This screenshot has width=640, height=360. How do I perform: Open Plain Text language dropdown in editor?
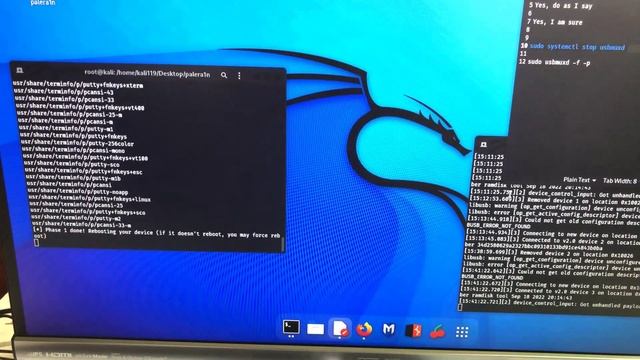pyautogui.click(x=579, y=180)
